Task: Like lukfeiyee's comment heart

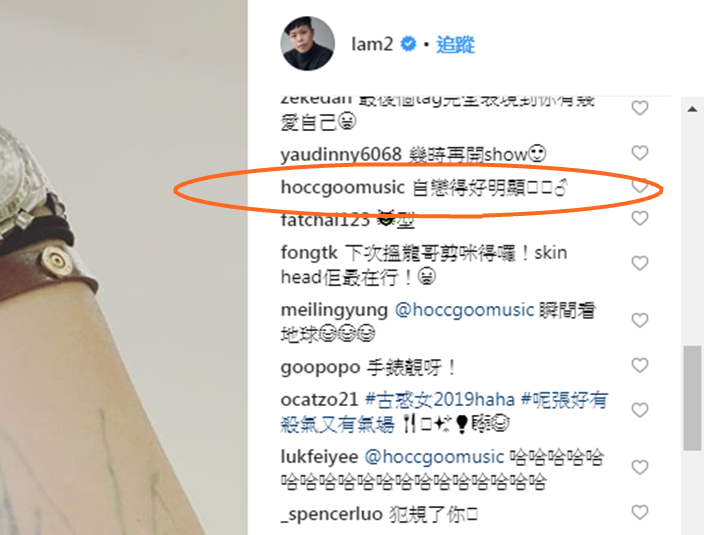Action: (640, 468)
